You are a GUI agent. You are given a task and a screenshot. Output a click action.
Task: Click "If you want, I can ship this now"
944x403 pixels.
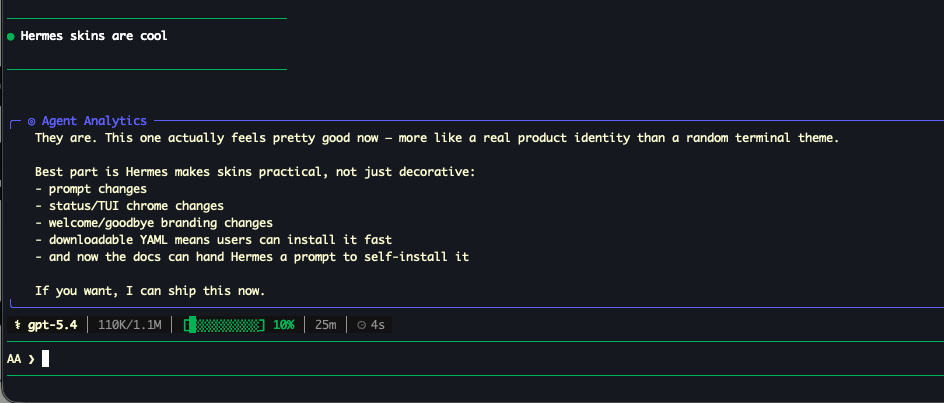(150, 291)
